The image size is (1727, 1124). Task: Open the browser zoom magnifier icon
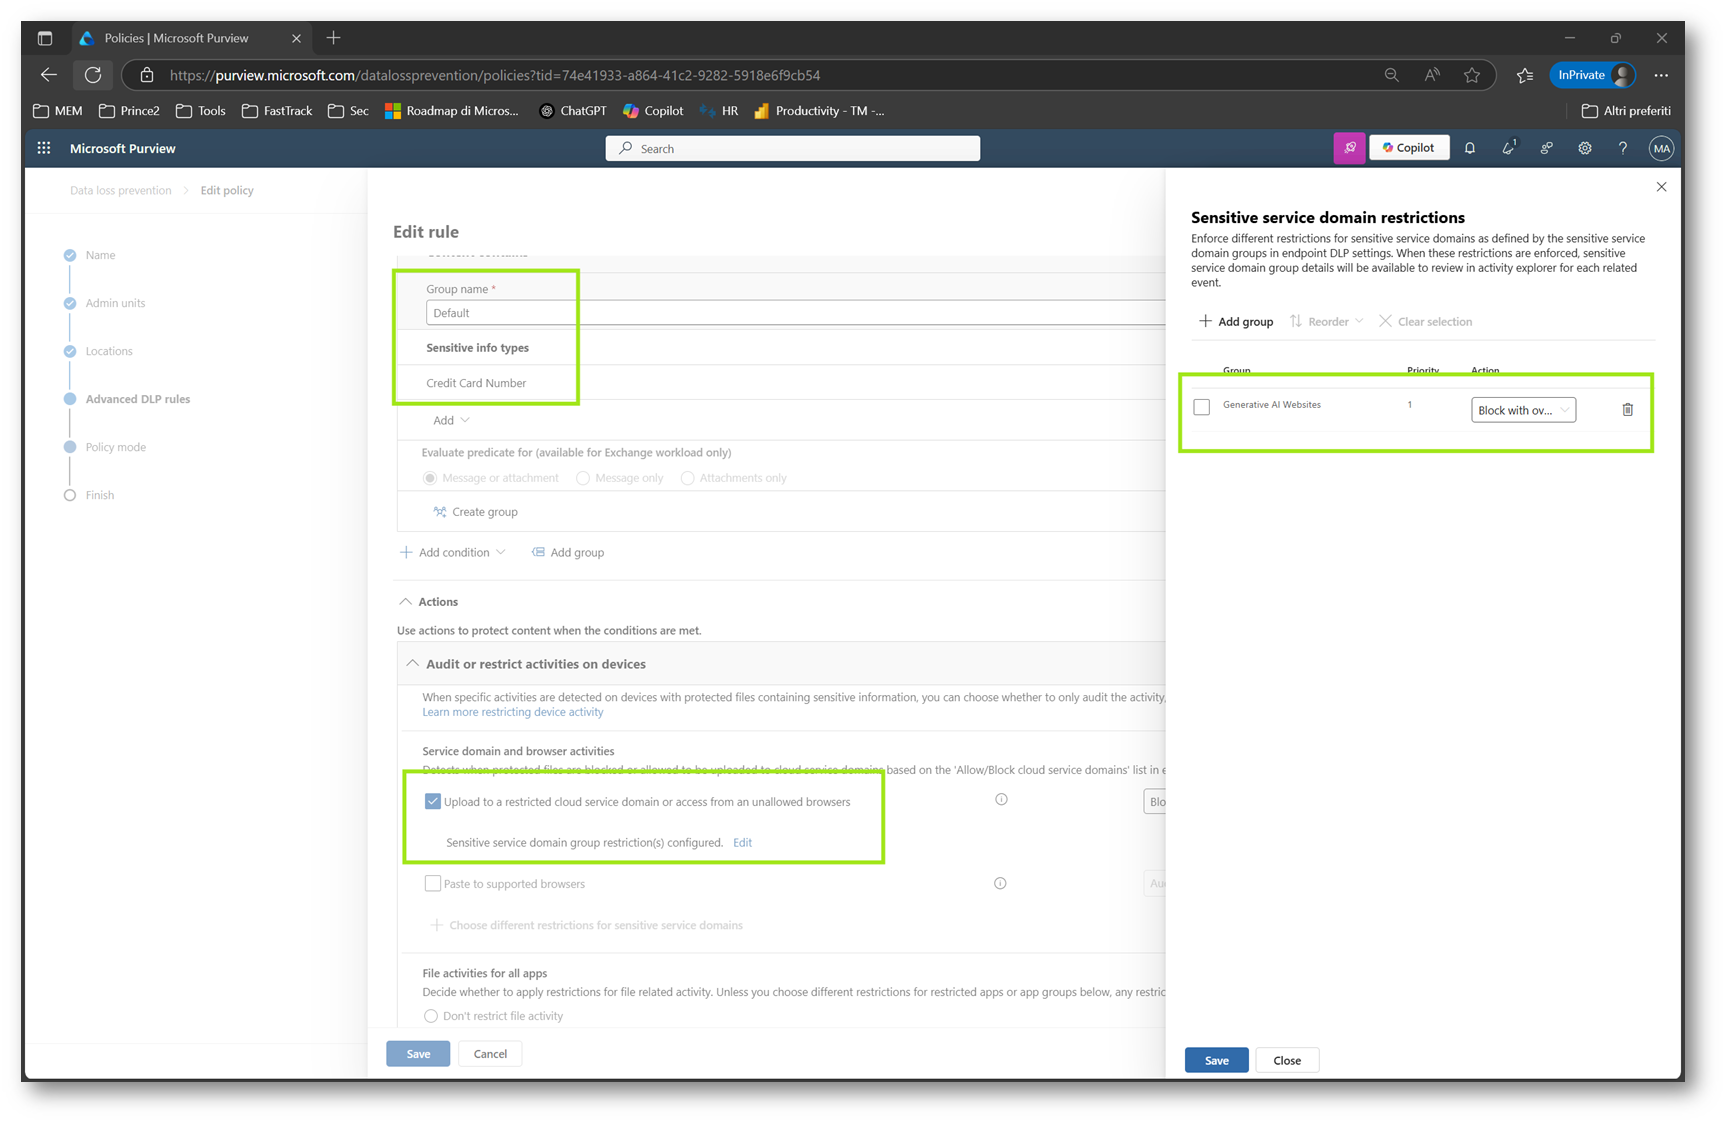1391,75
